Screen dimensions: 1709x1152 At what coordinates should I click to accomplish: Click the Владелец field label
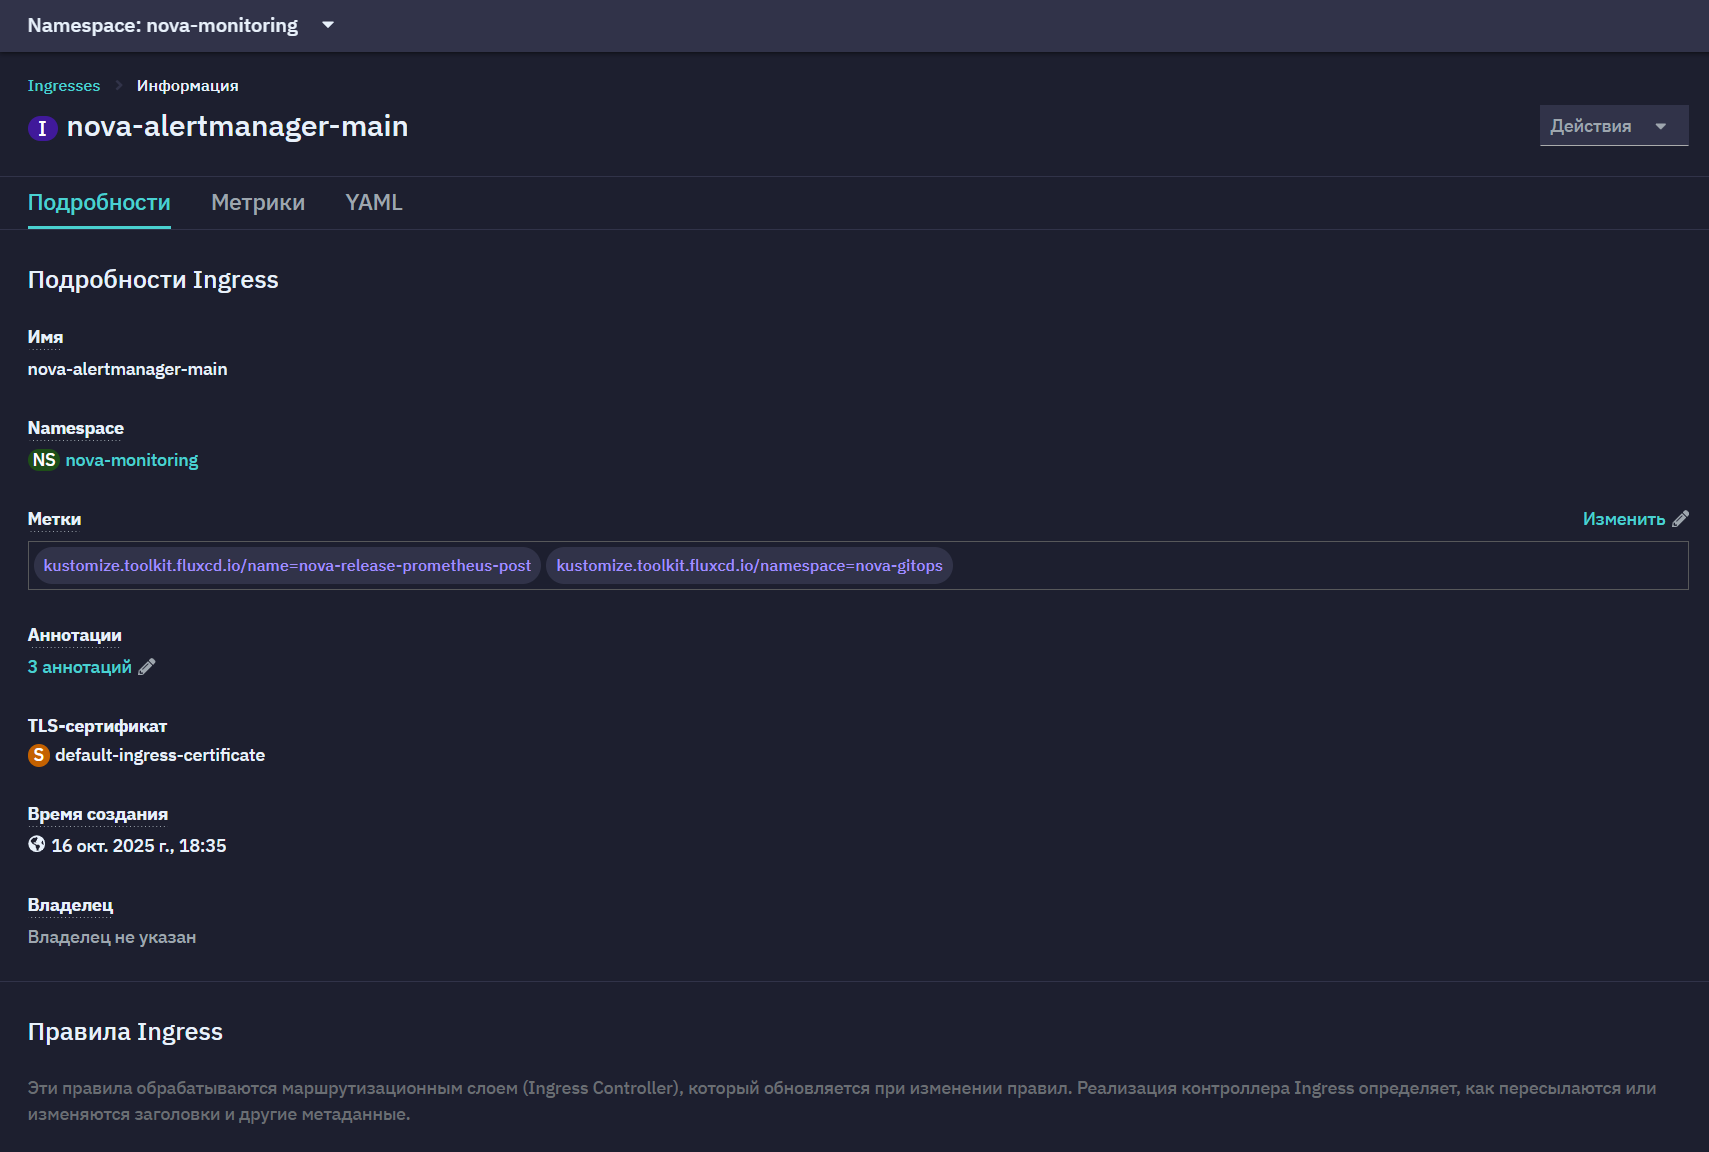point(71,905)
